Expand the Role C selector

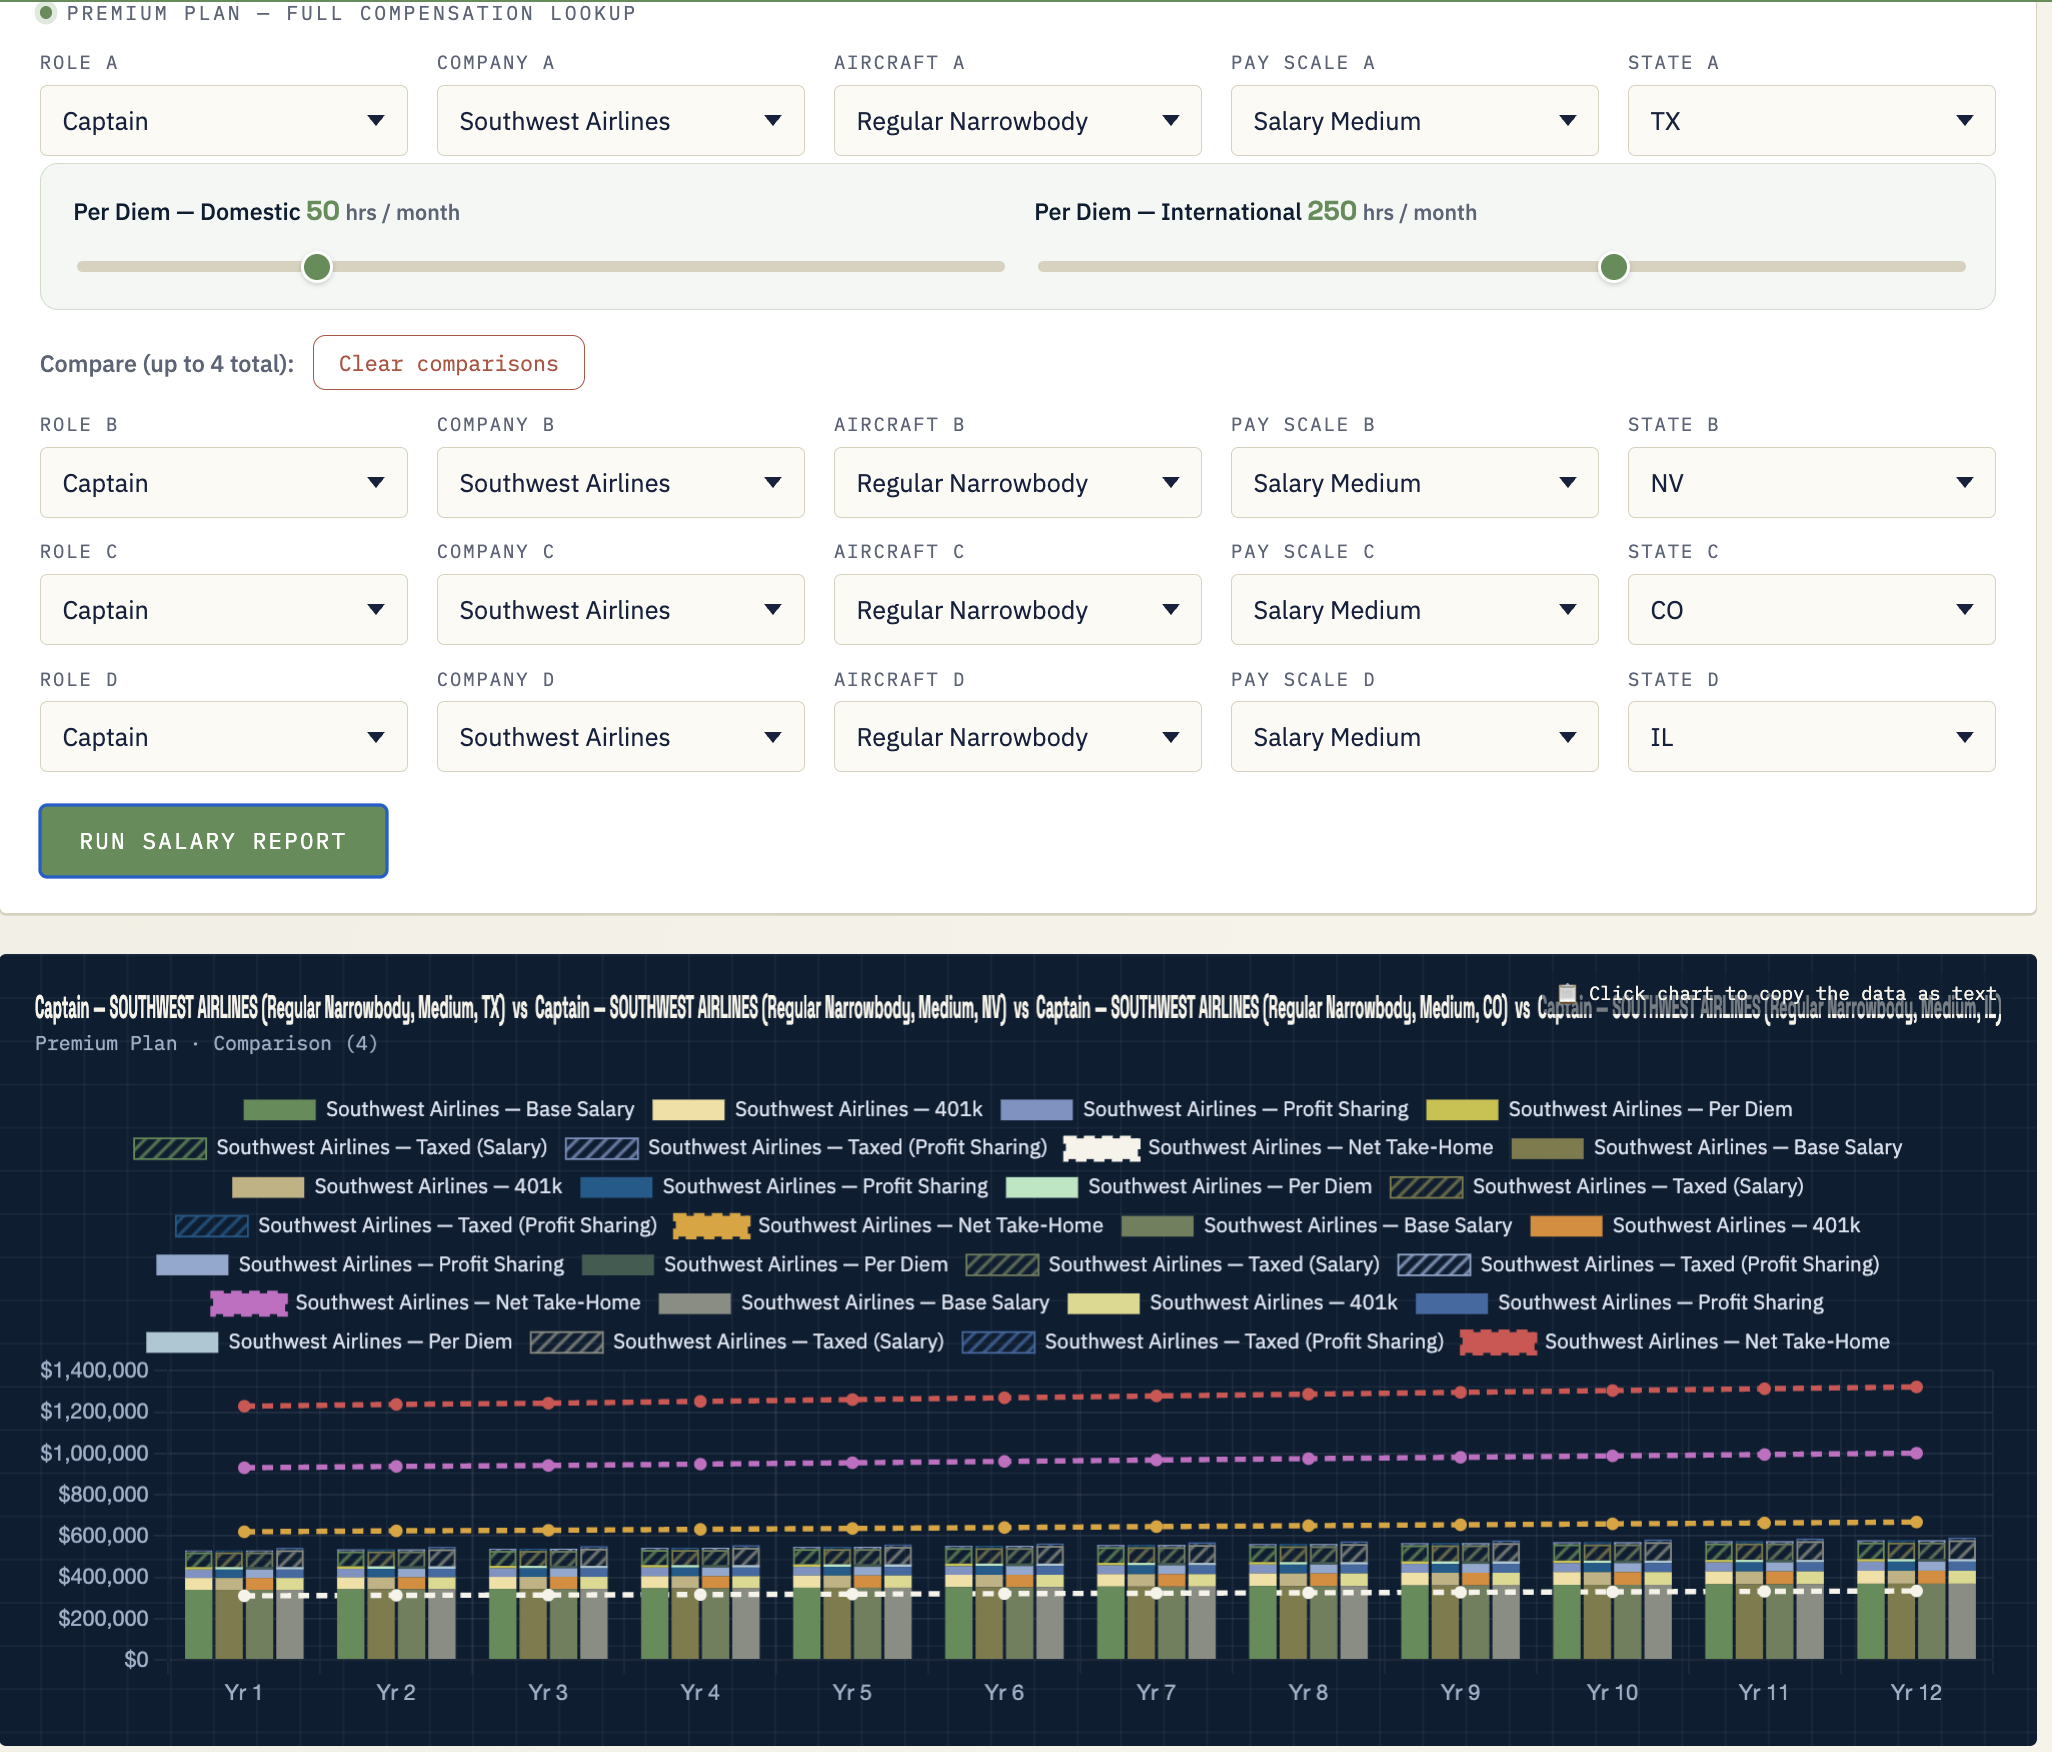click(x=224, y=610)
